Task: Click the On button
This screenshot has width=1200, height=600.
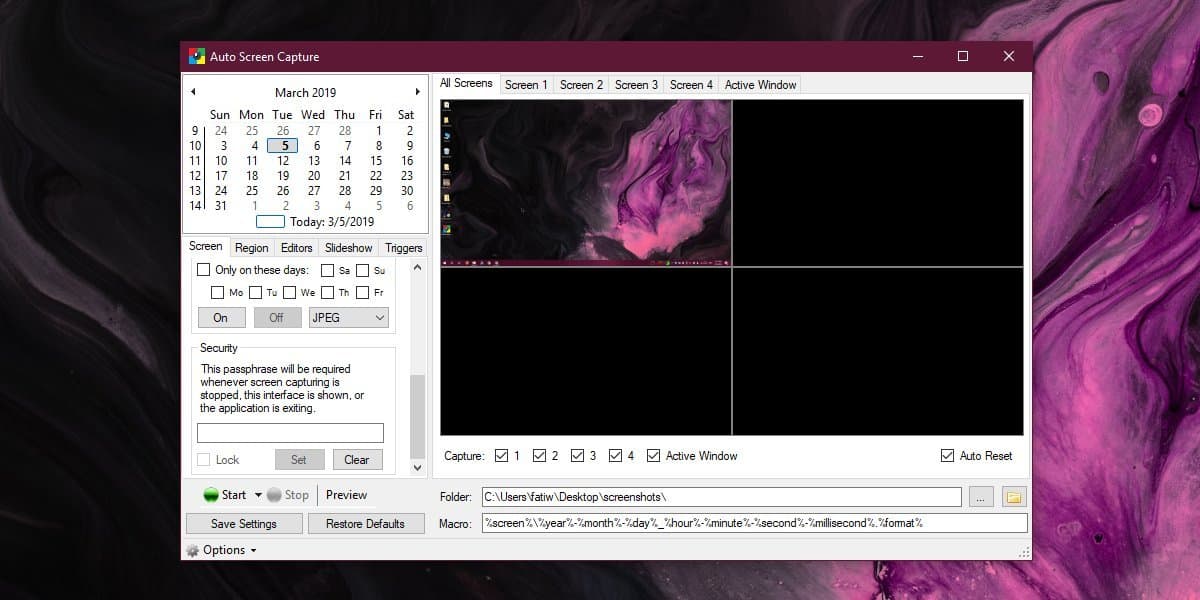Action: coord(221,317)
